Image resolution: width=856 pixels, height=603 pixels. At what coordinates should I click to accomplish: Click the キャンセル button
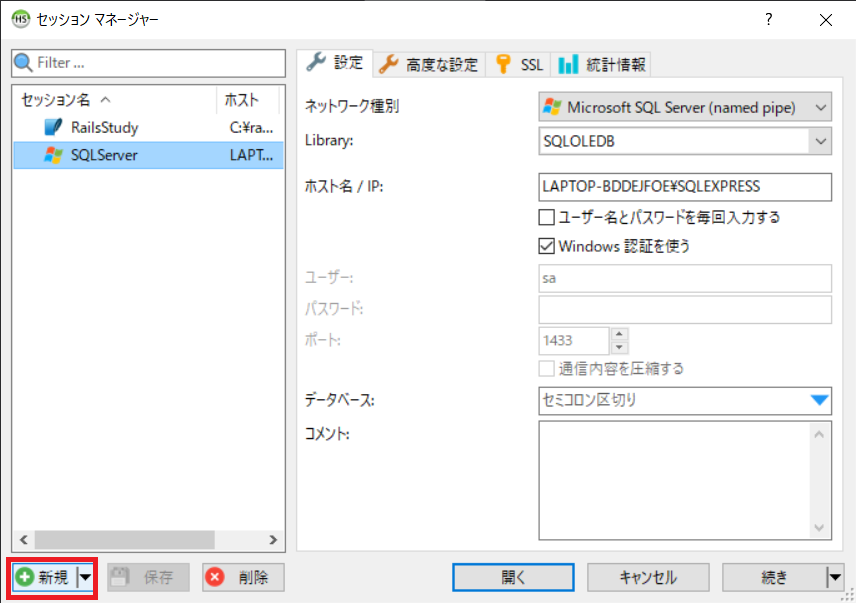648,577
